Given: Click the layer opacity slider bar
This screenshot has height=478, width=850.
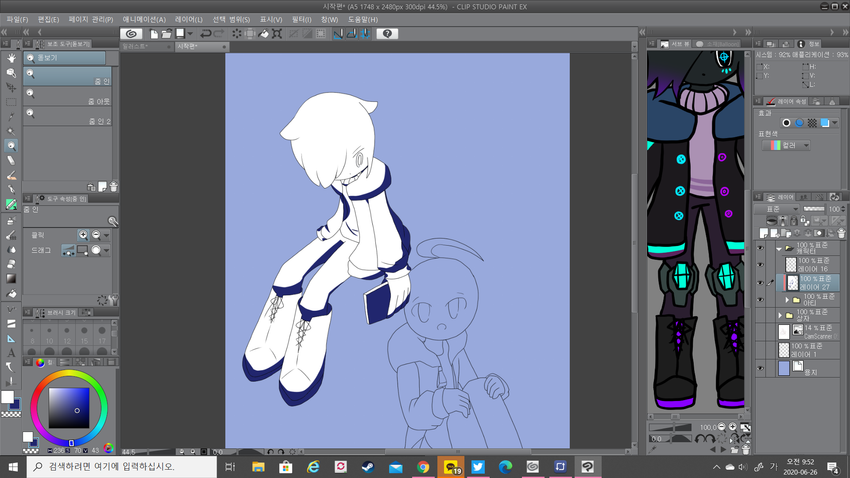Looking at the screenshot, I should [813, 209].
